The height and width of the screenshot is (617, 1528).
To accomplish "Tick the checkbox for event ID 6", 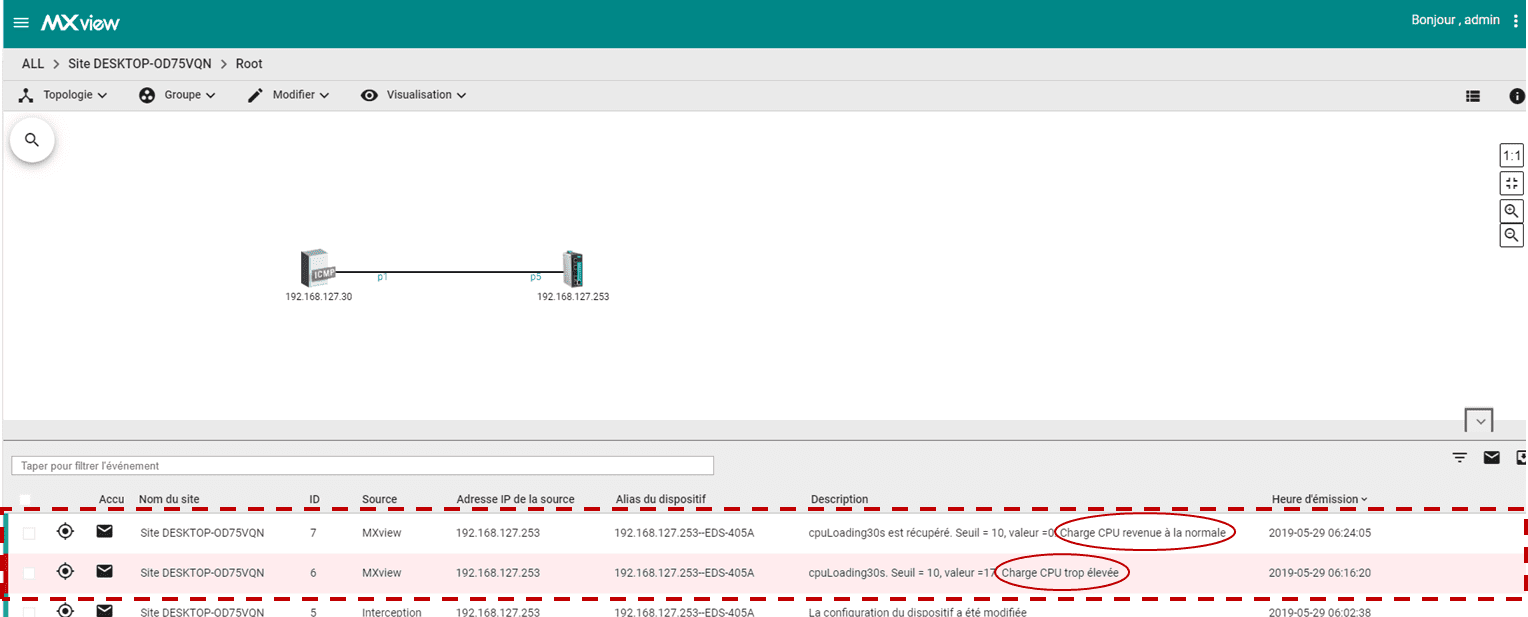I will (29, 573).
